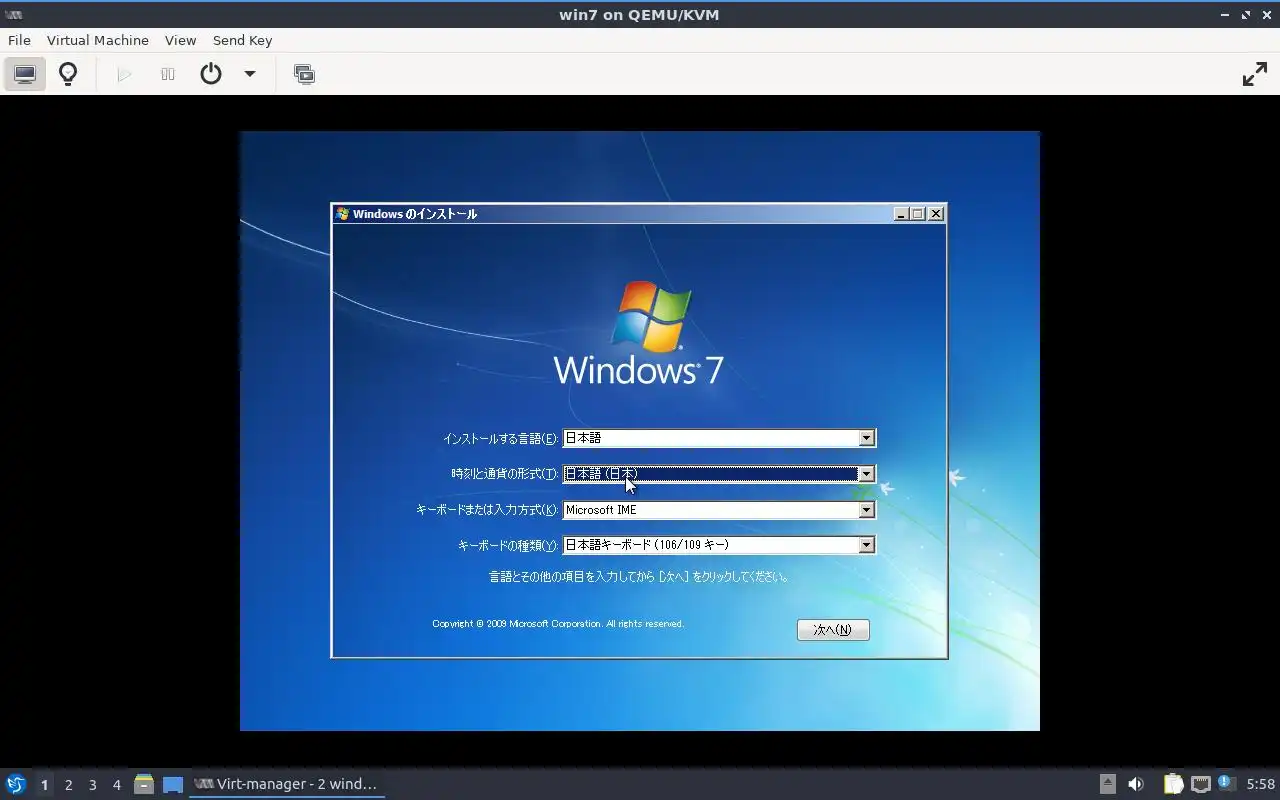The width and height of the screenshot is (1280, 800).
Task: Minimize the Windows installer dialog
Action: tap(901, 214)
